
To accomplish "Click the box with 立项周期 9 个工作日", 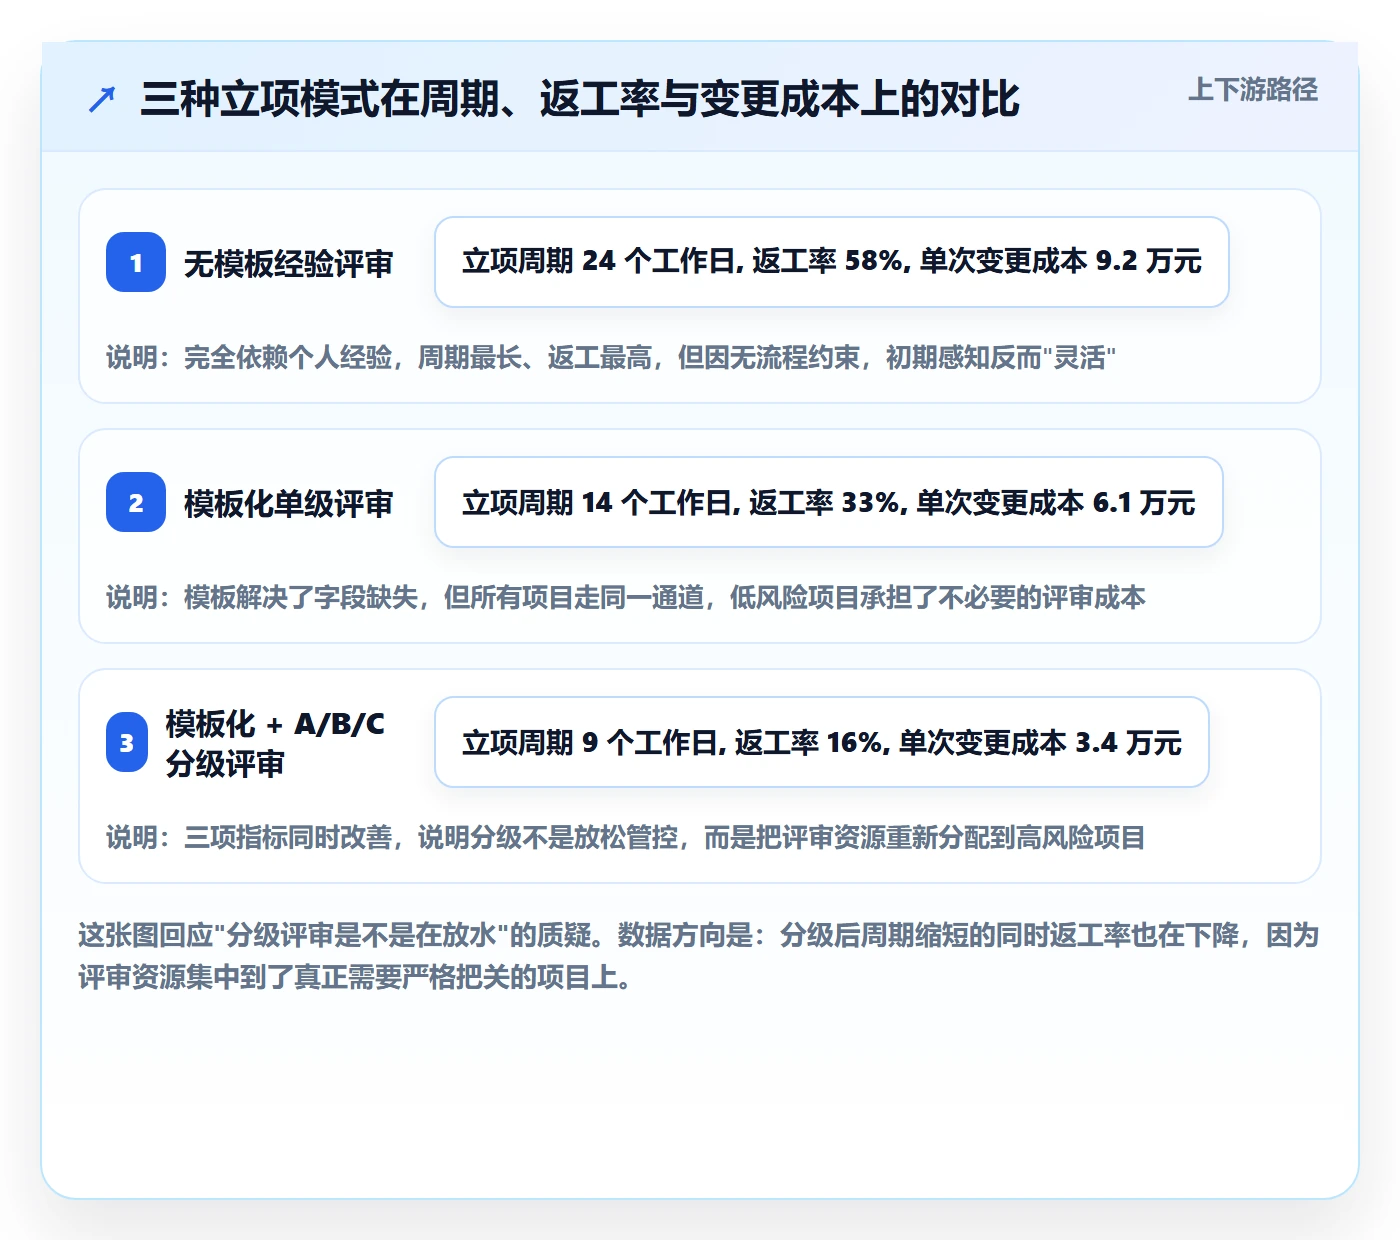I will tap(822, 742).
